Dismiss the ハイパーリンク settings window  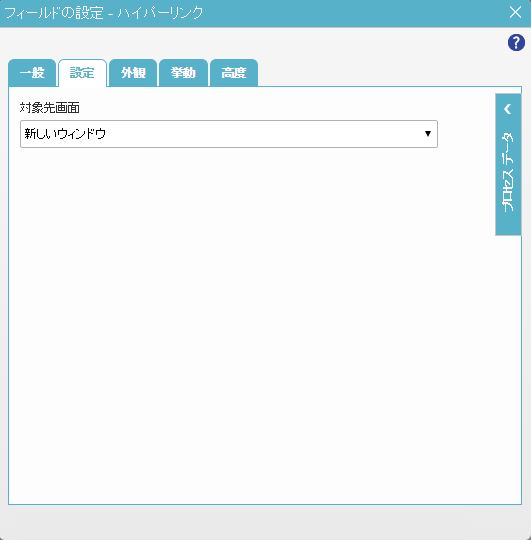pyautogui.click(x=515, y=12)
